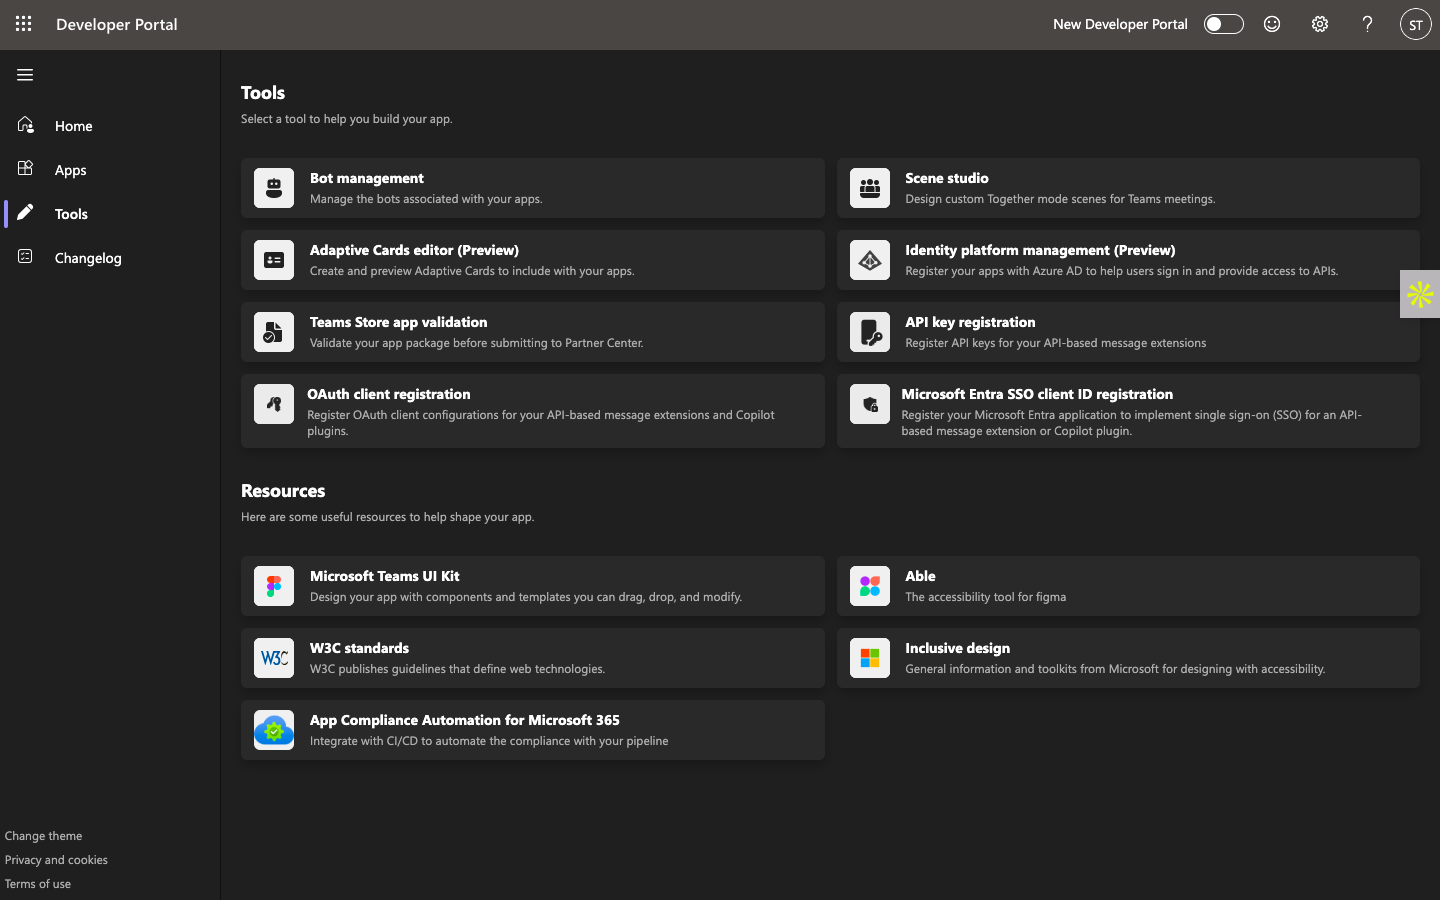Click the Microsoft Teams UI Kit Figma icon
The height and width of the screenshot is (900, 1440).
274,586
